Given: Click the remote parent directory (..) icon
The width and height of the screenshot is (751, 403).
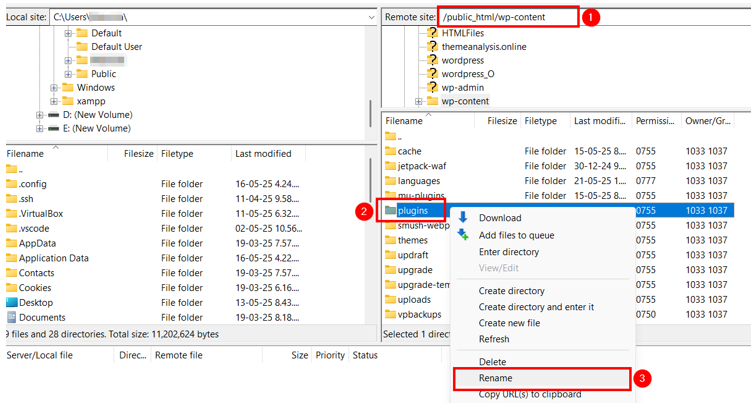Looking at the screenshot, I should tap(390, 136).
